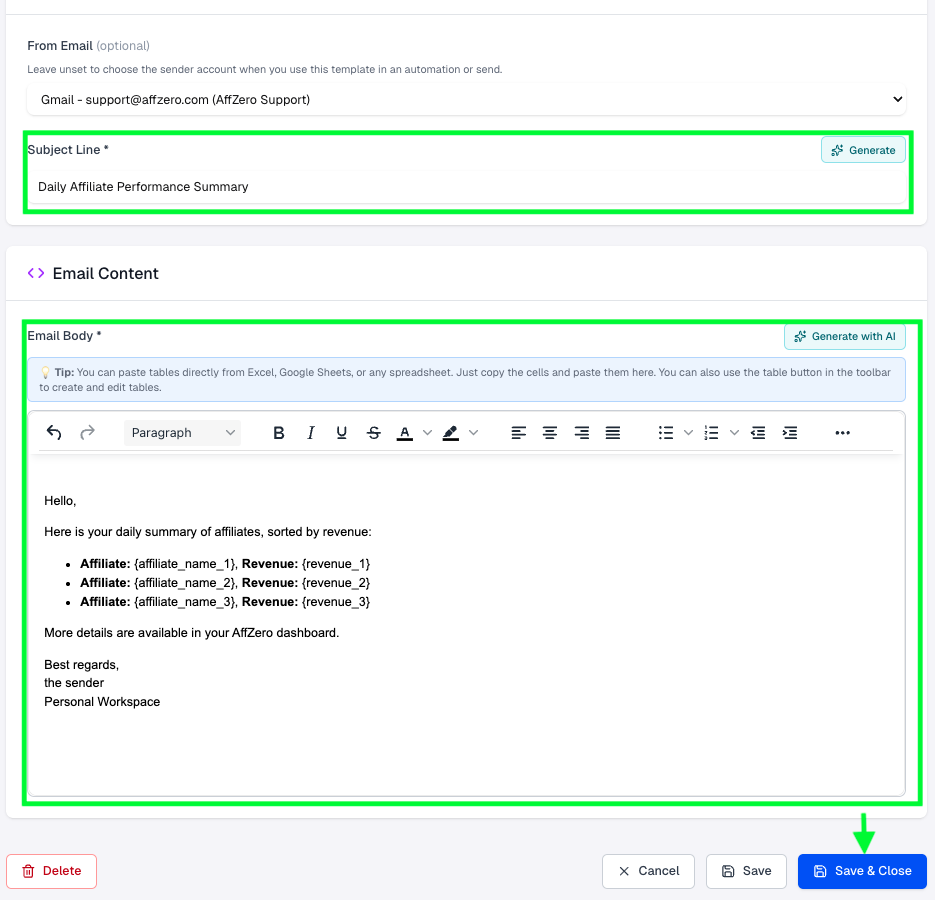
Task: Click the redo arrow icon
Action: coord(88,432)
